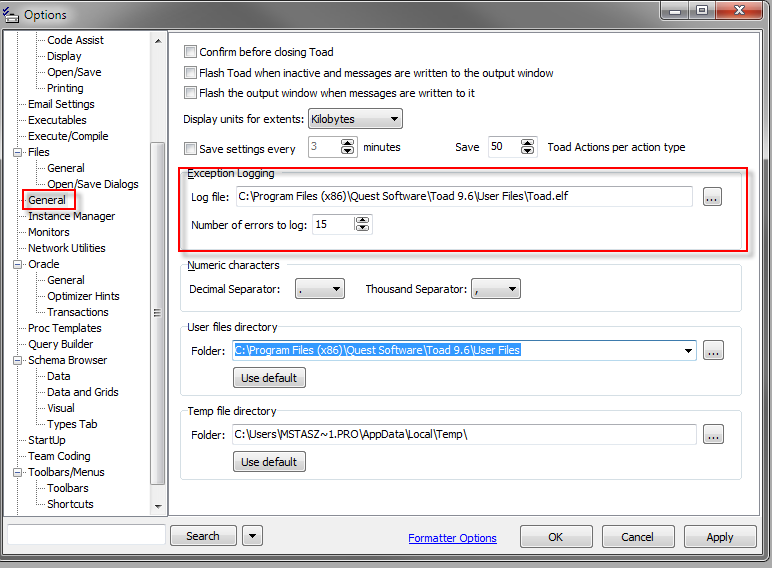Screen dimensions: 772x568
Task: Click the tree scrollbar down arrow
Action: tap(158, 506)
